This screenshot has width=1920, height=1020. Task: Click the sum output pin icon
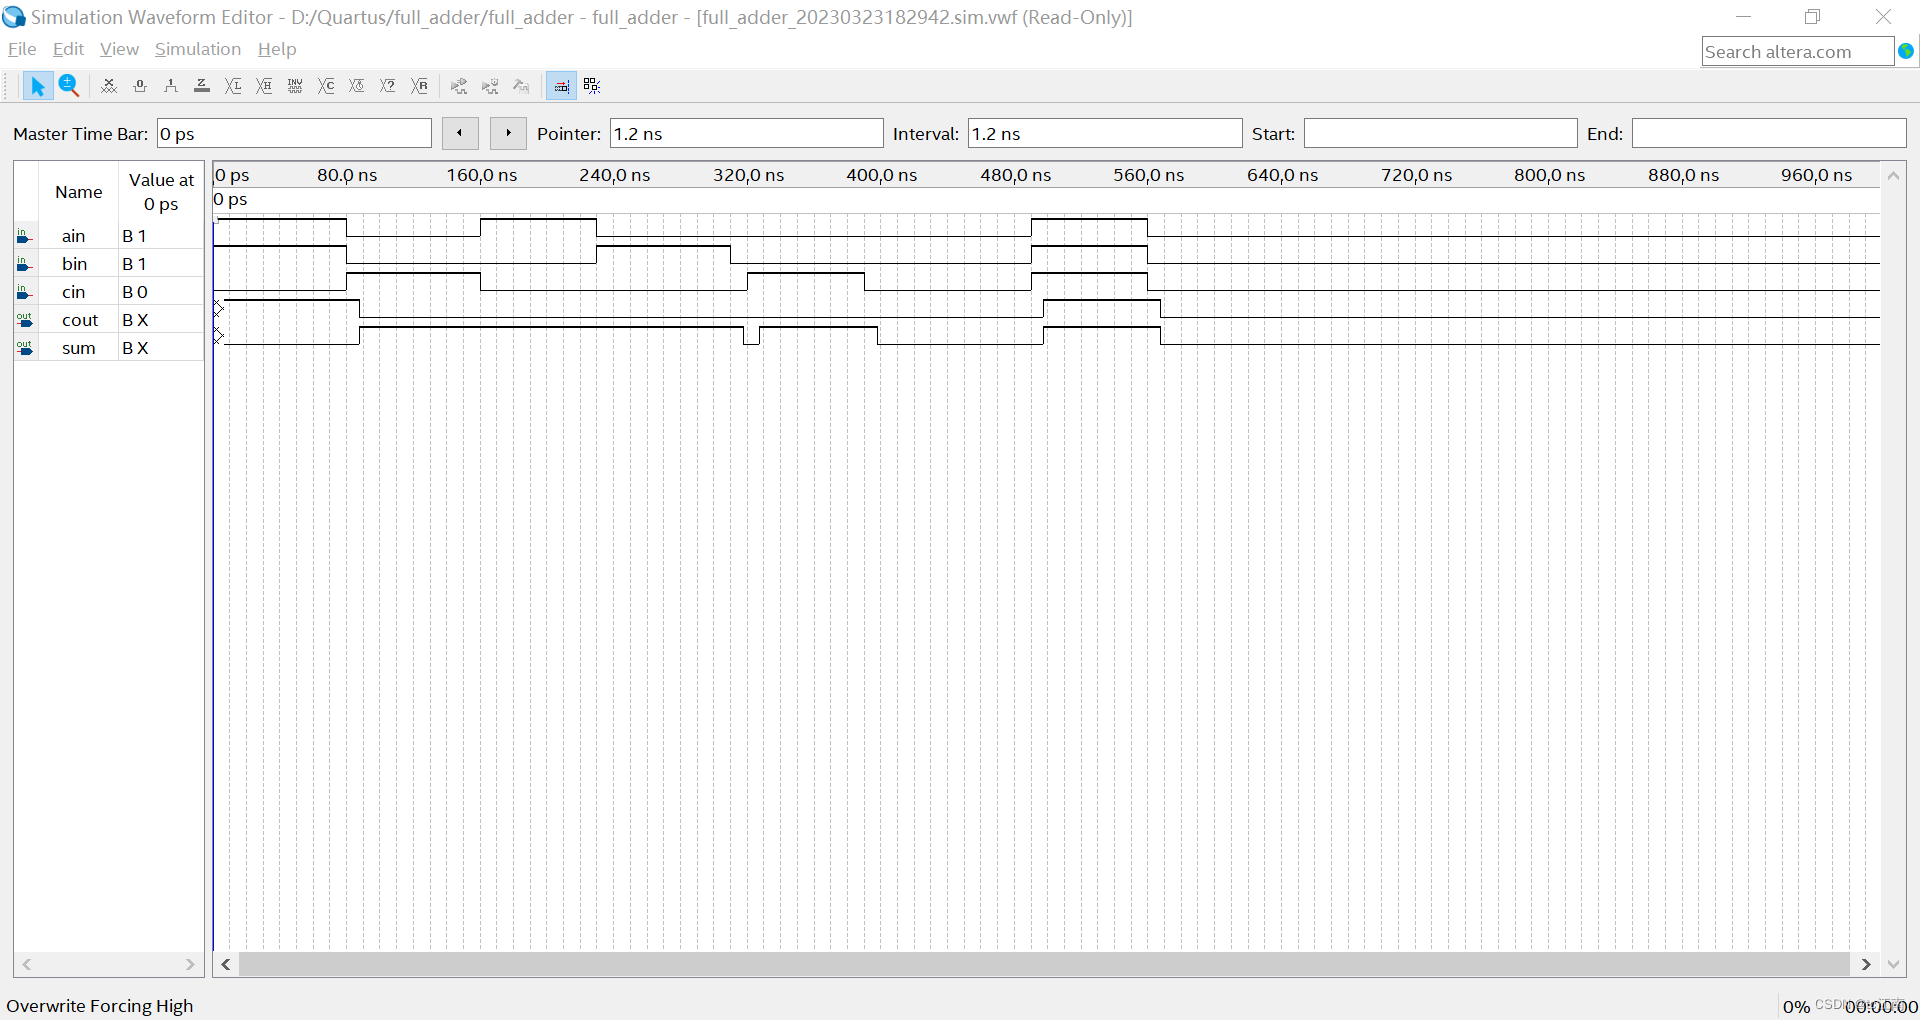tap(25, 348)
